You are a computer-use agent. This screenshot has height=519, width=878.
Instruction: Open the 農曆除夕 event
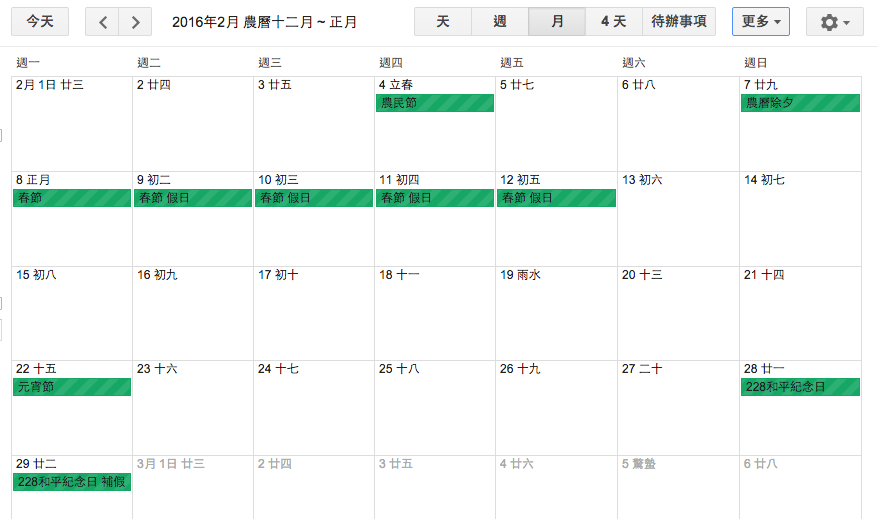pos(800,103)
